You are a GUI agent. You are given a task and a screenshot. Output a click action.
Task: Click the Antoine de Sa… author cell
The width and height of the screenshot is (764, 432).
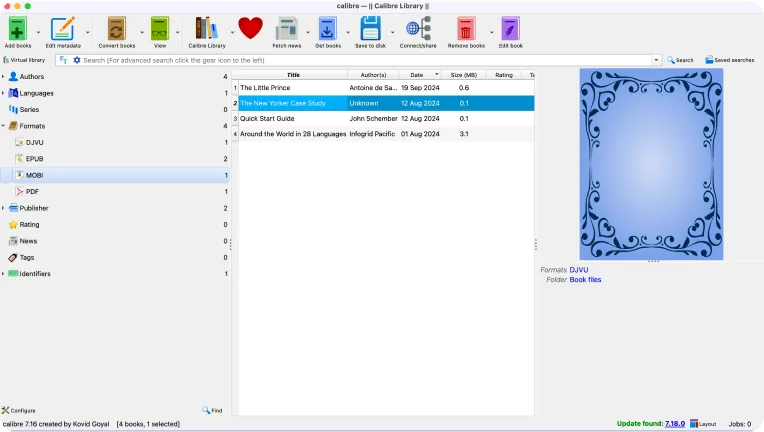coord(373,88)
